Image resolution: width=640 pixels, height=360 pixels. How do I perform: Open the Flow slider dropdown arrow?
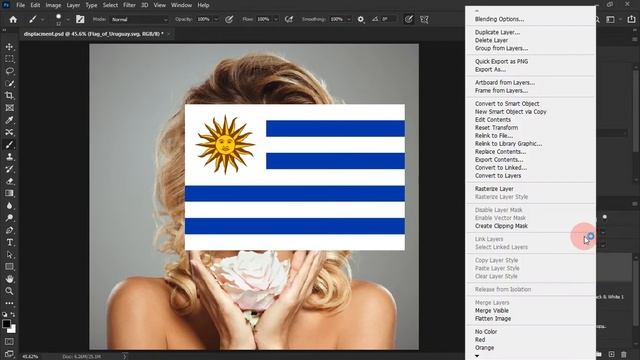point(276,19)
